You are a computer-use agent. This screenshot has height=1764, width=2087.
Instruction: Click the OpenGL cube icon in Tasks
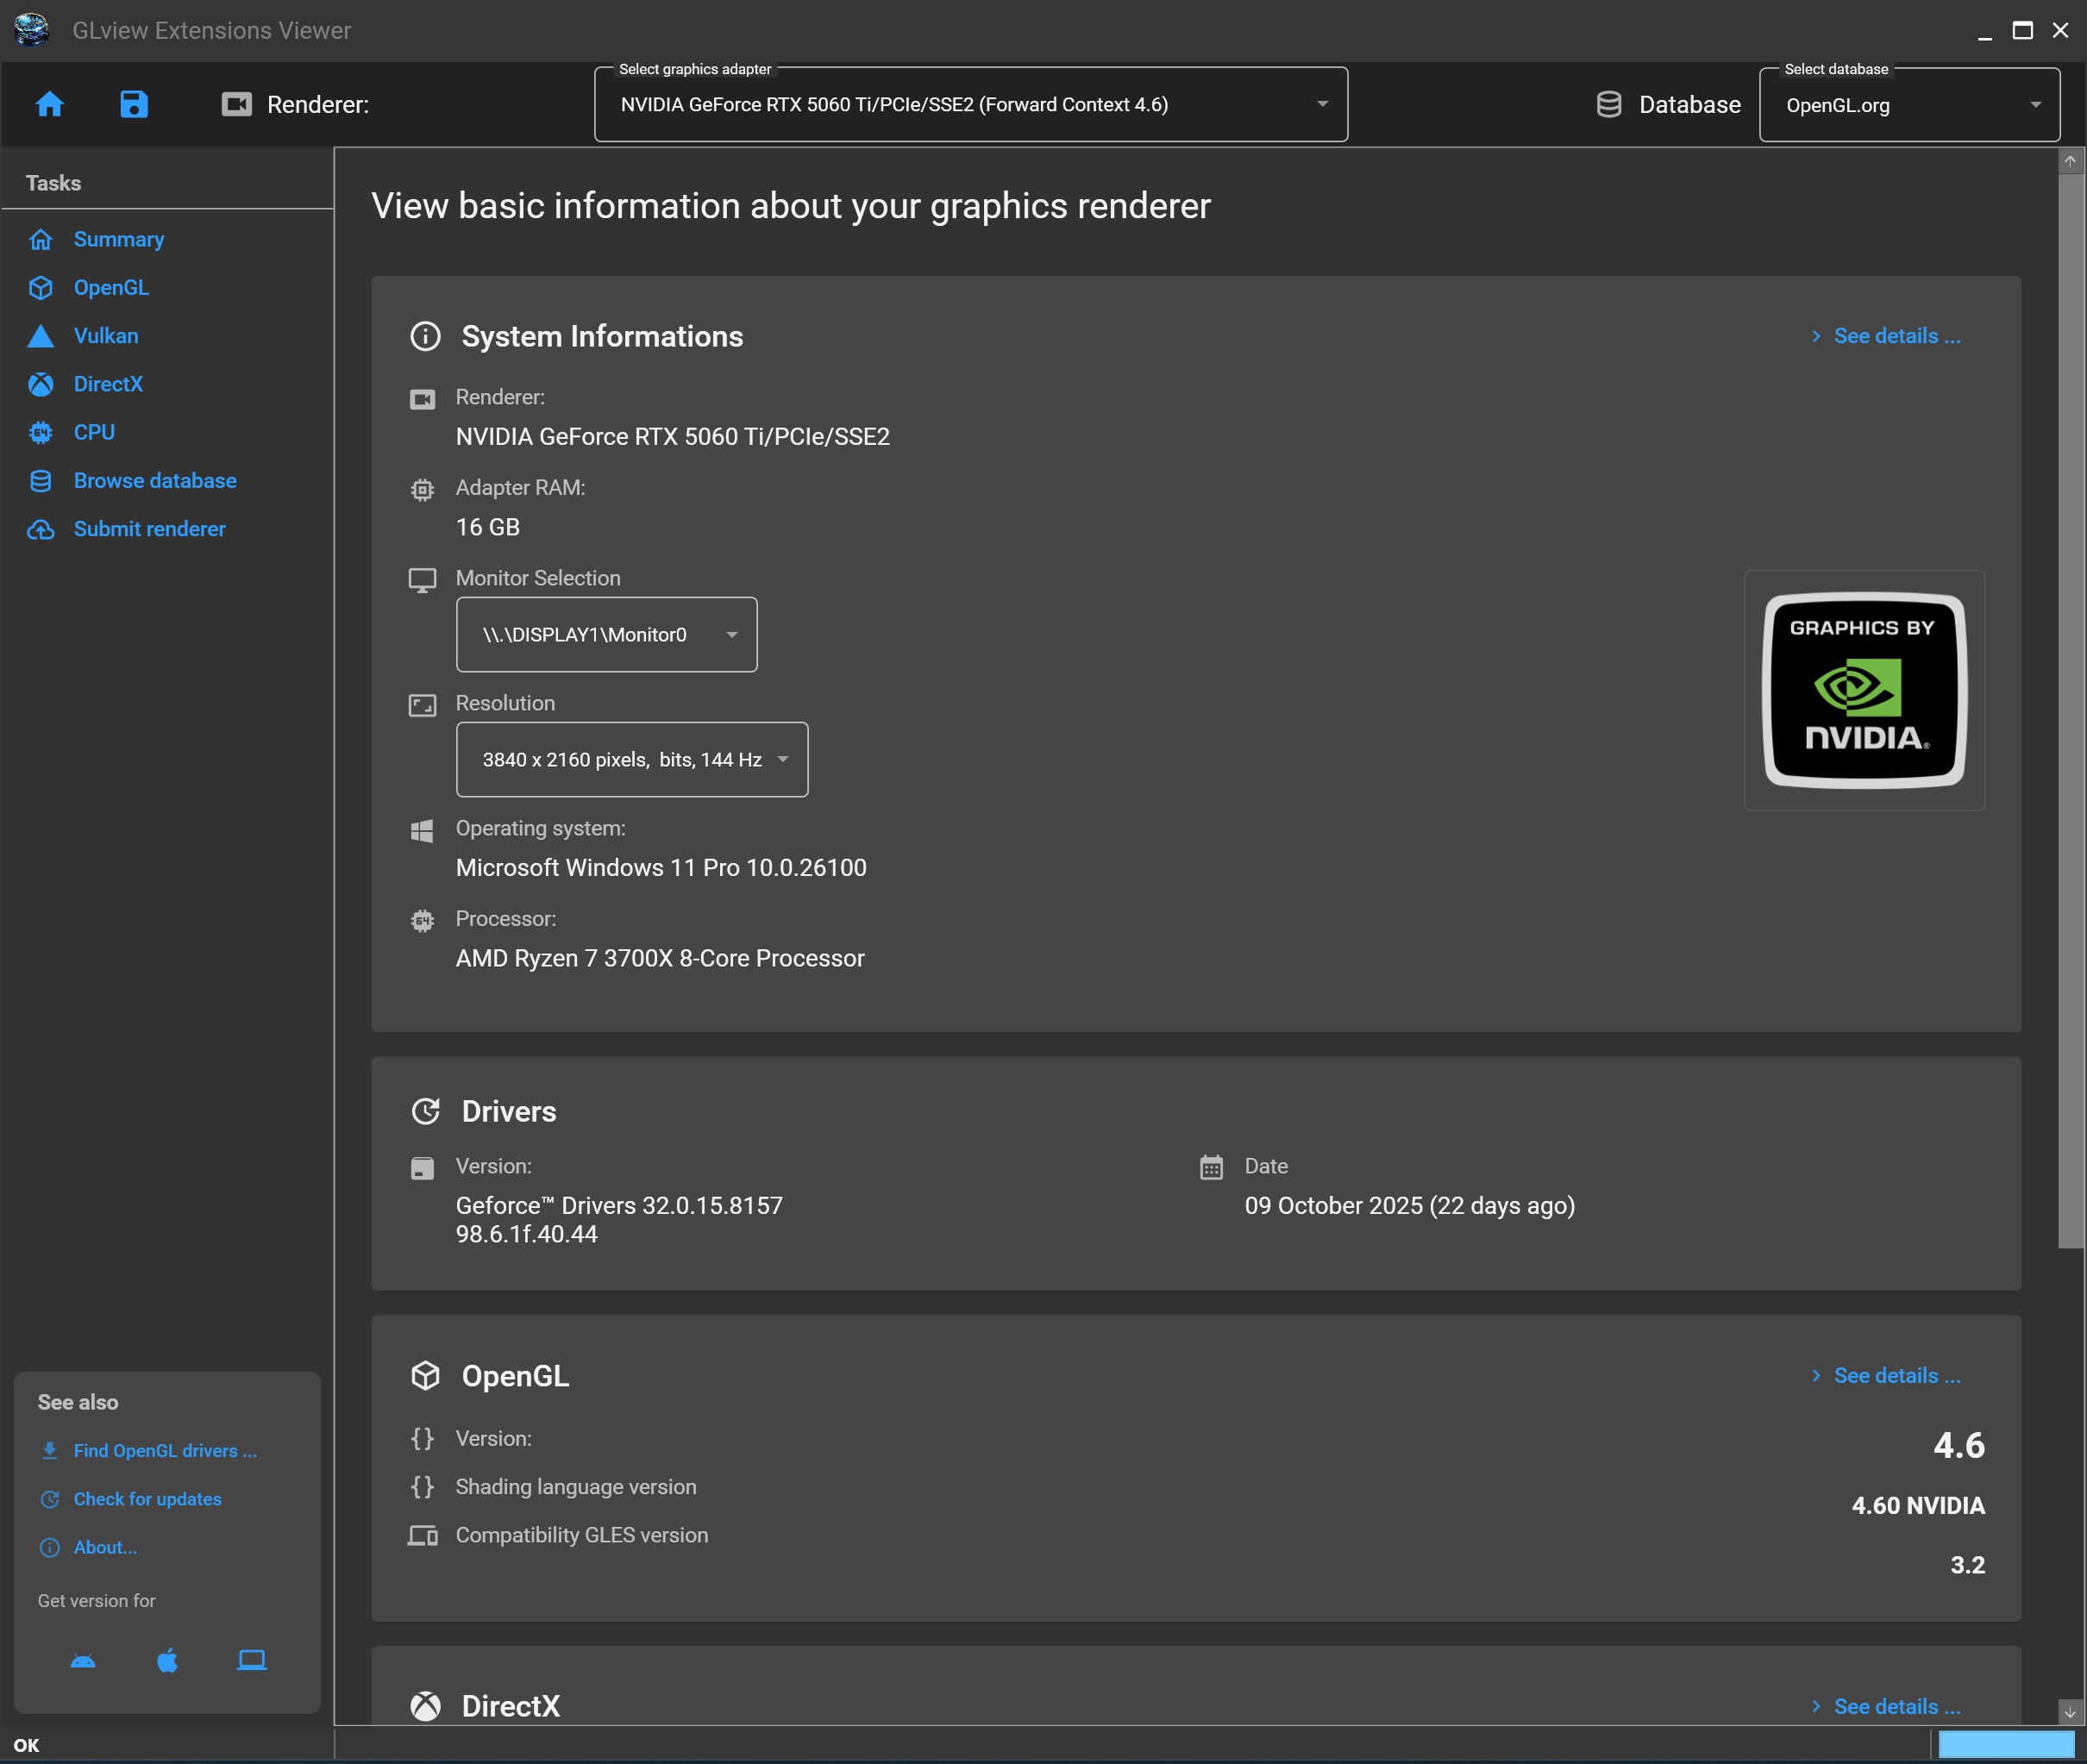coord(41,288)
